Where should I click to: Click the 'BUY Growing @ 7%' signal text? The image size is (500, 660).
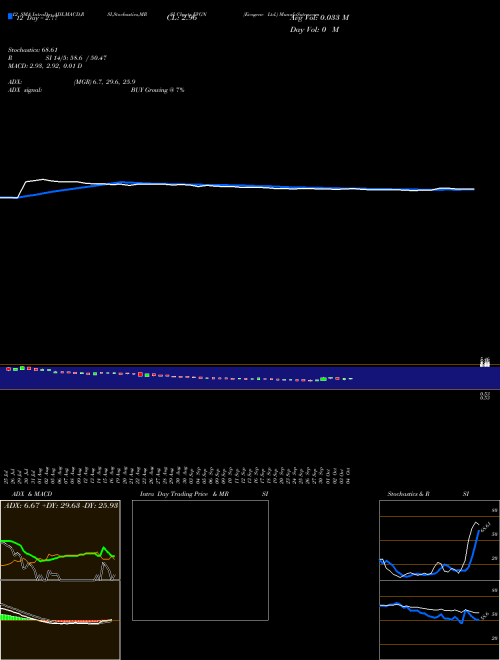[157, 90]
